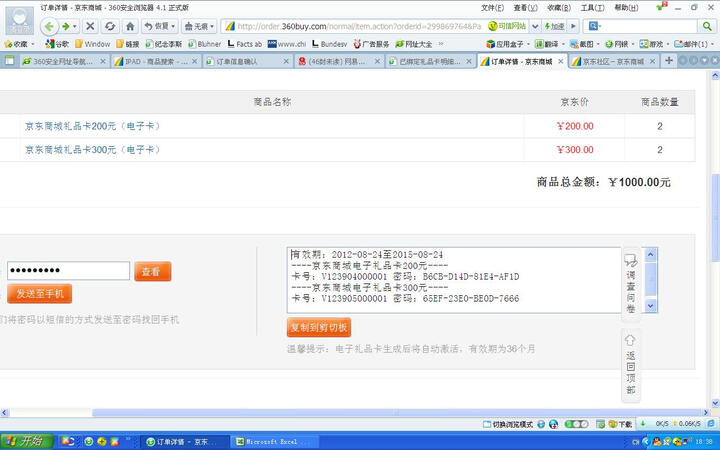Click the orange 查看 button
The width and height of the screenshot is (720, 450).
tap(152, 271)
